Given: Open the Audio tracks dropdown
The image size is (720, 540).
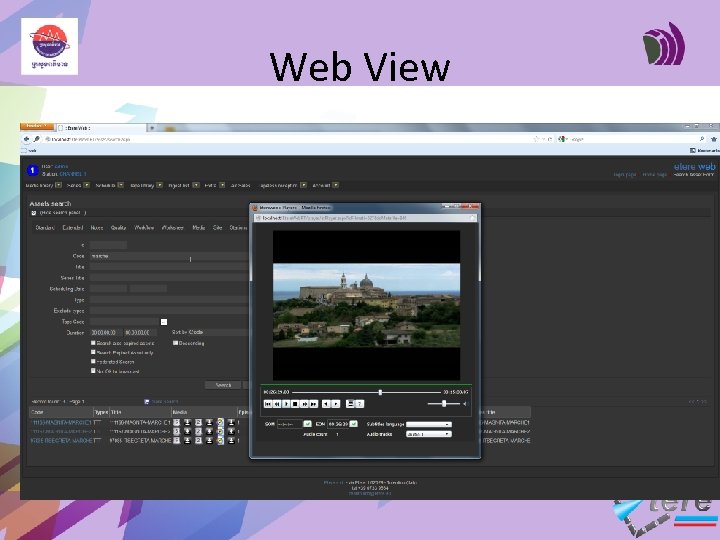Looking at the screenshot, I should 428,434.
